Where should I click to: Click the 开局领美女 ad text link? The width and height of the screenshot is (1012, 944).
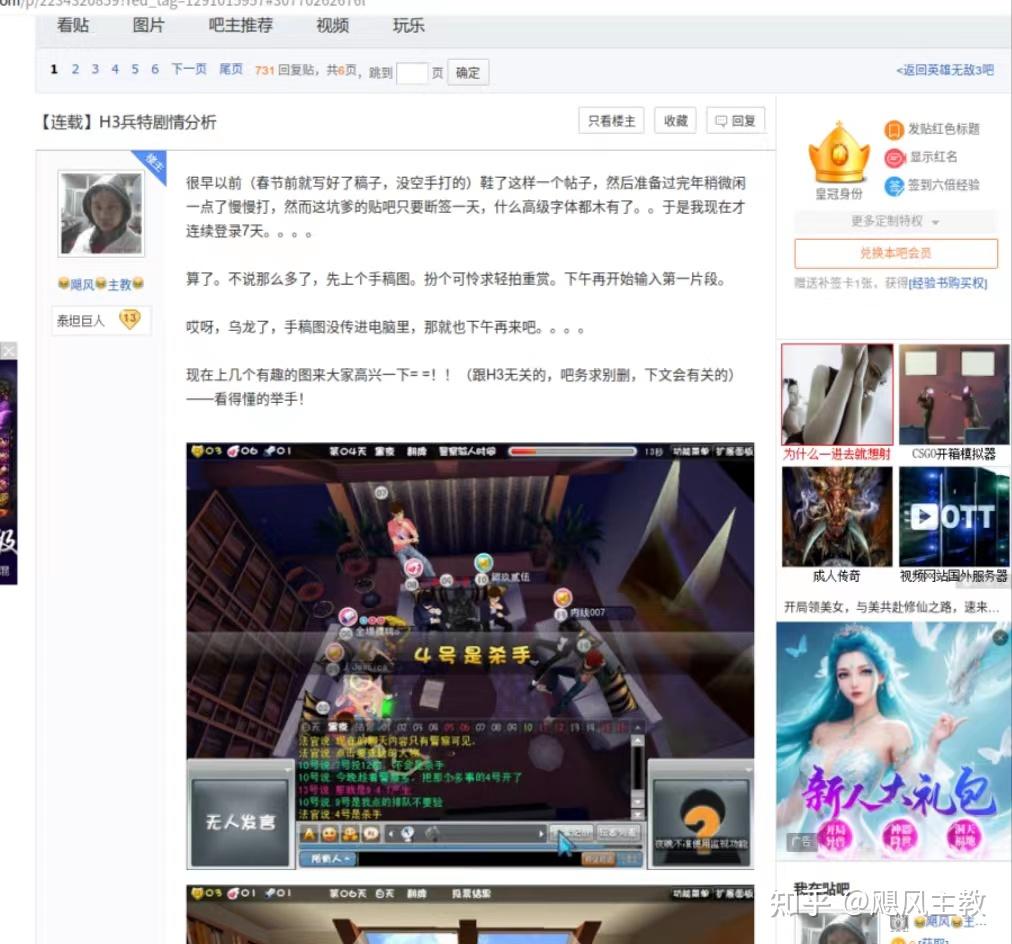pos(891,607)
